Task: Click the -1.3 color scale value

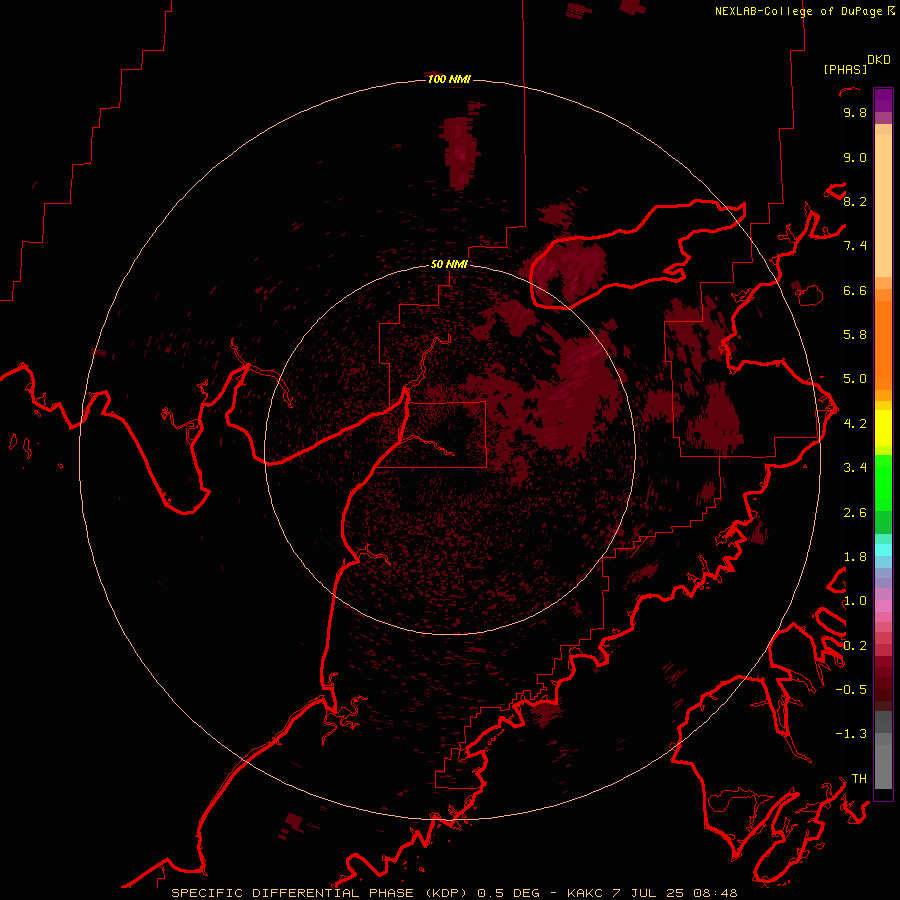Action: tap(851, 734)
